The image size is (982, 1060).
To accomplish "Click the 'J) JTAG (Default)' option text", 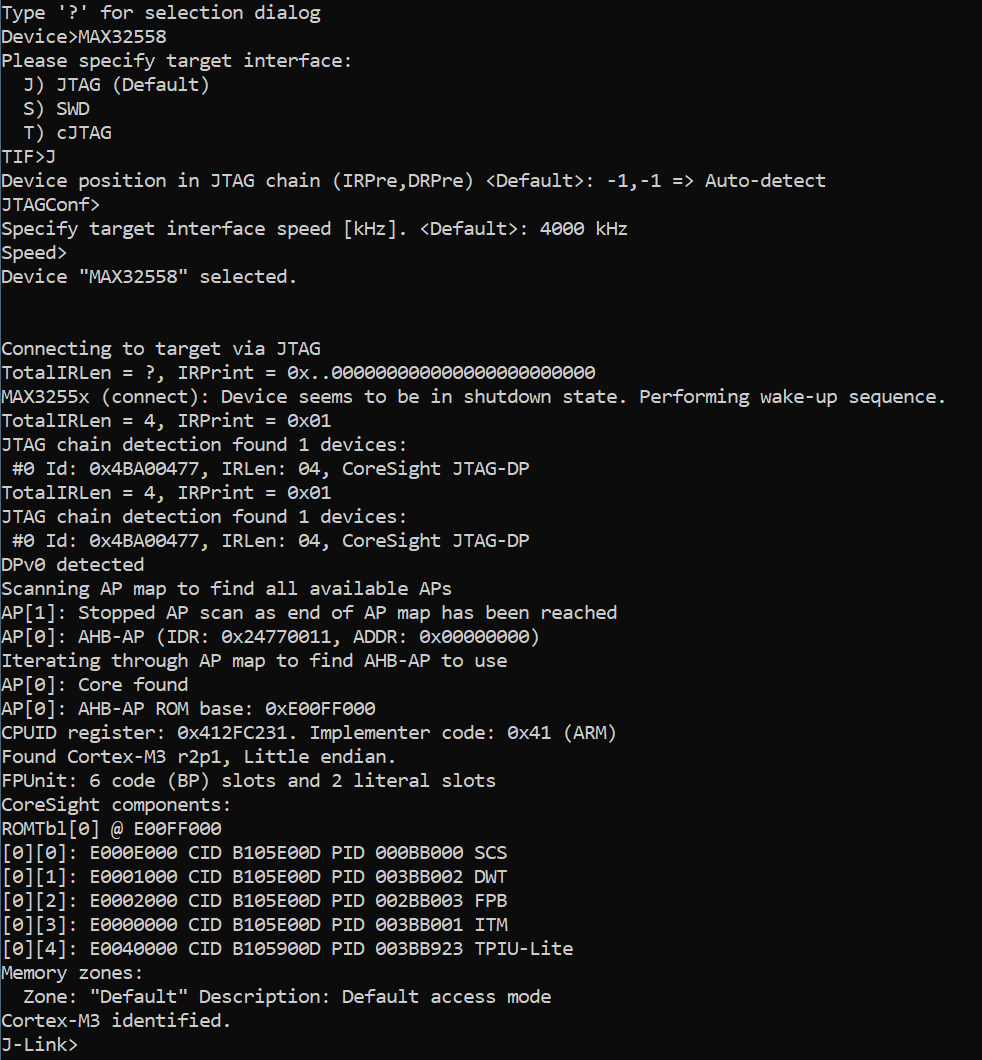I will coord(116,85).
